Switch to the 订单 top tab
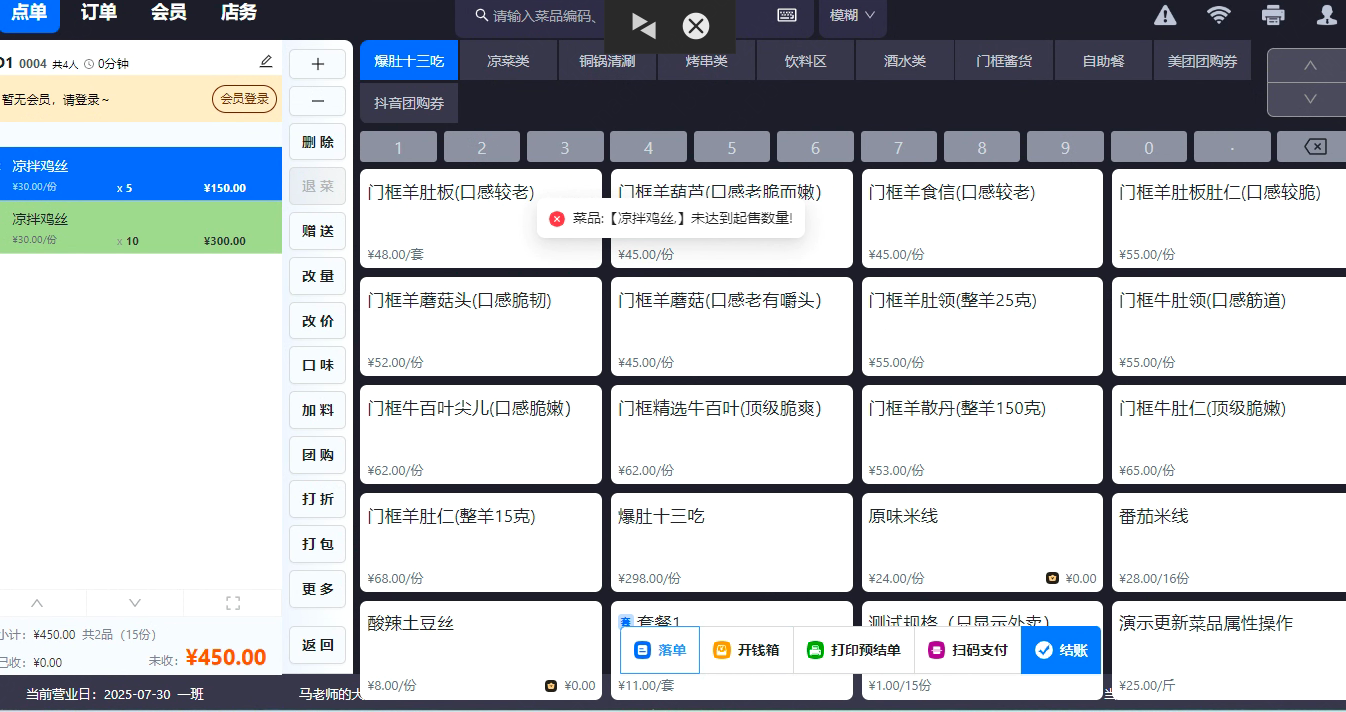This screenshot has height=712, width=1346. [x=99, y=13]
